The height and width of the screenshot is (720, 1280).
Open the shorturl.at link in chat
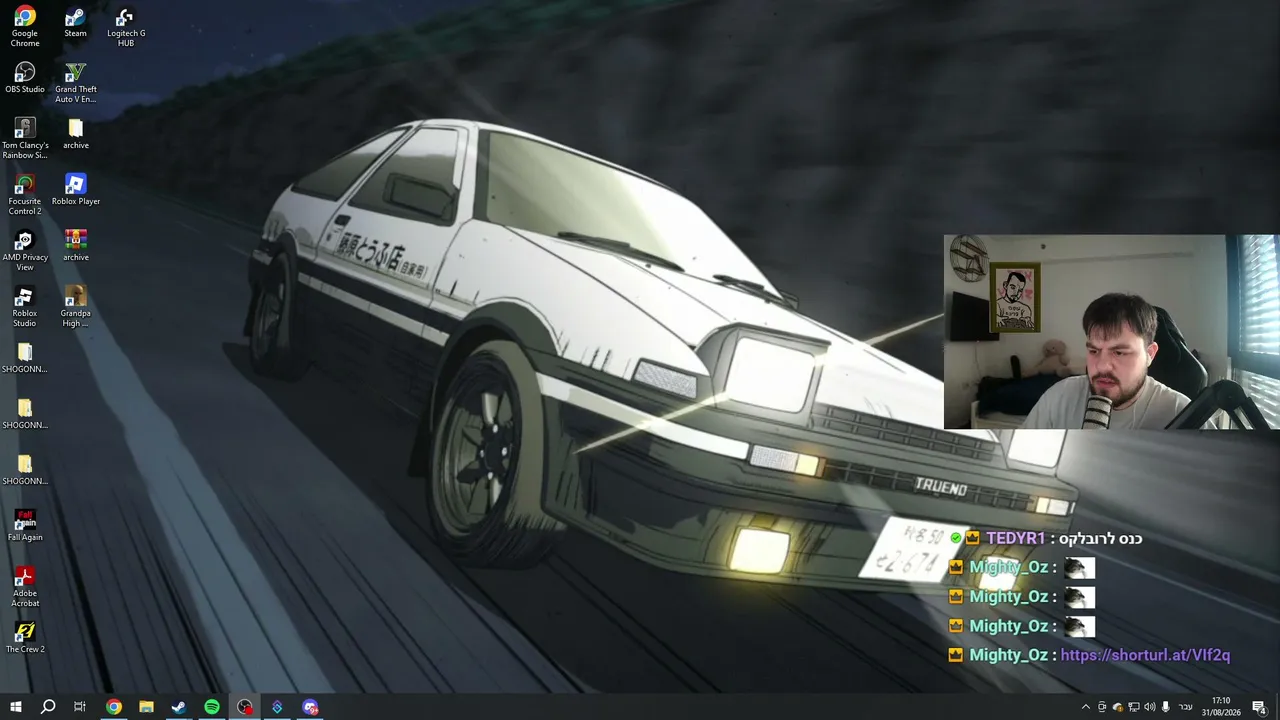point(1145,655)
